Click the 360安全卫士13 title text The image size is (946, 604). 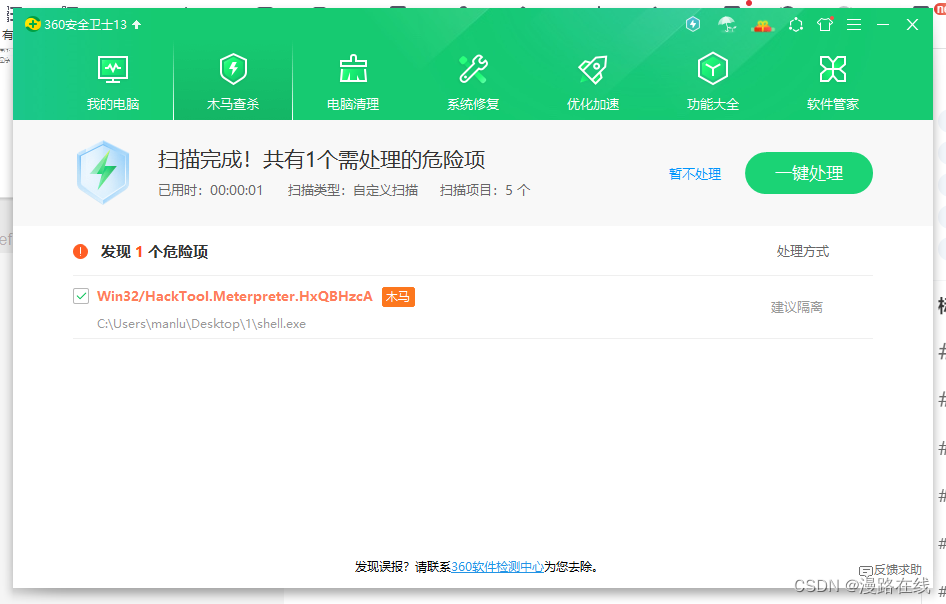(86, 25)
